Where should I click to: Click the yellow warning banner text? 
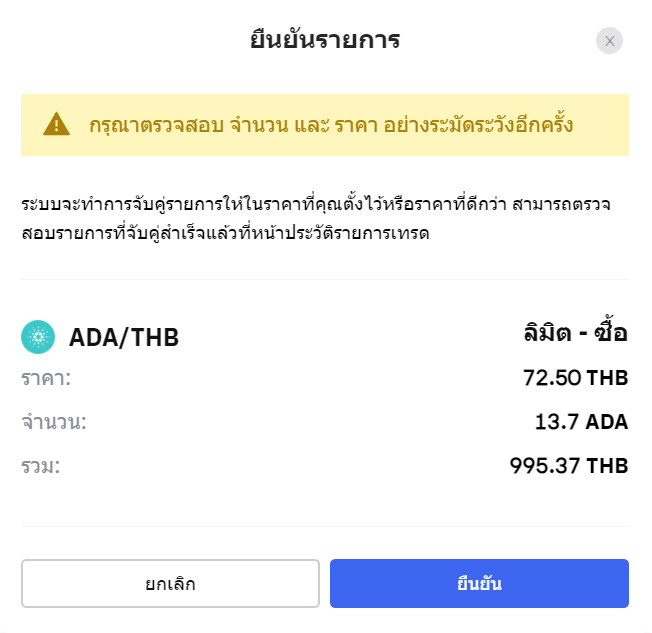coord(331,125)
